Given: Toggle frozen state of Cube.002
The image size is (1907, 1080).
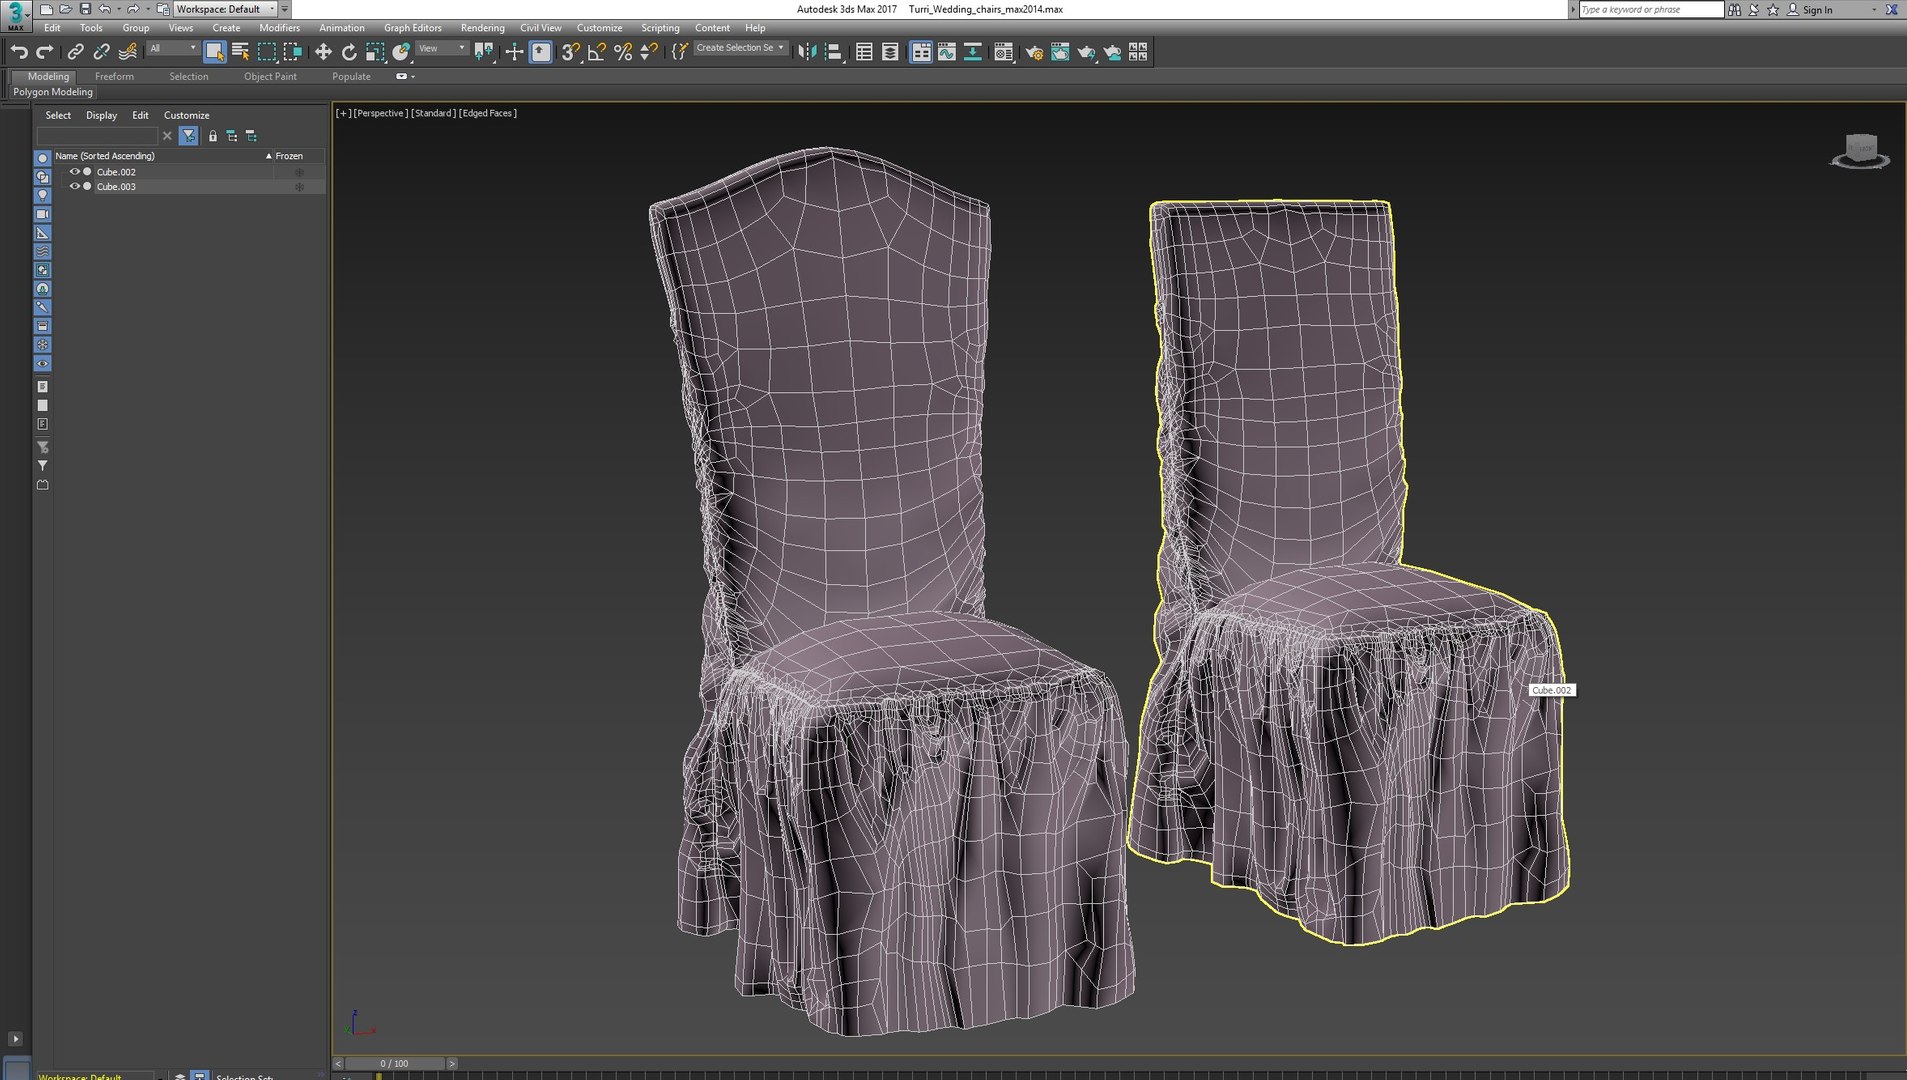Looking at the screenshot, I should [x=299, y=172].
